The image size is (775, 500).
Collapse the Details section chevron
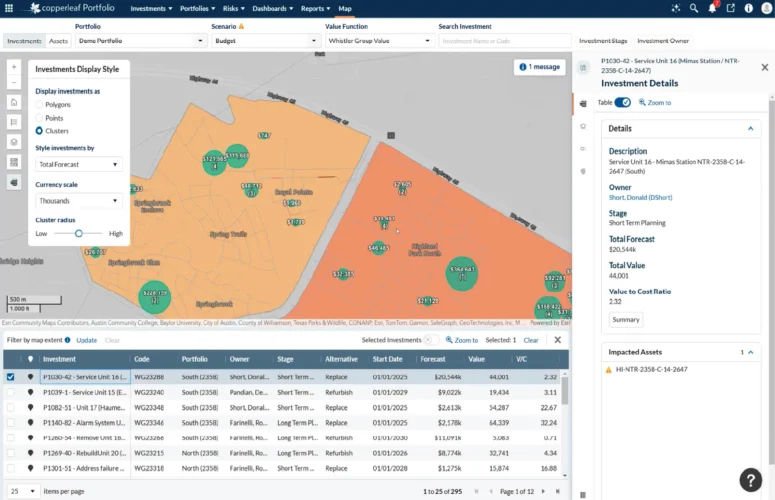pos(751,129)
